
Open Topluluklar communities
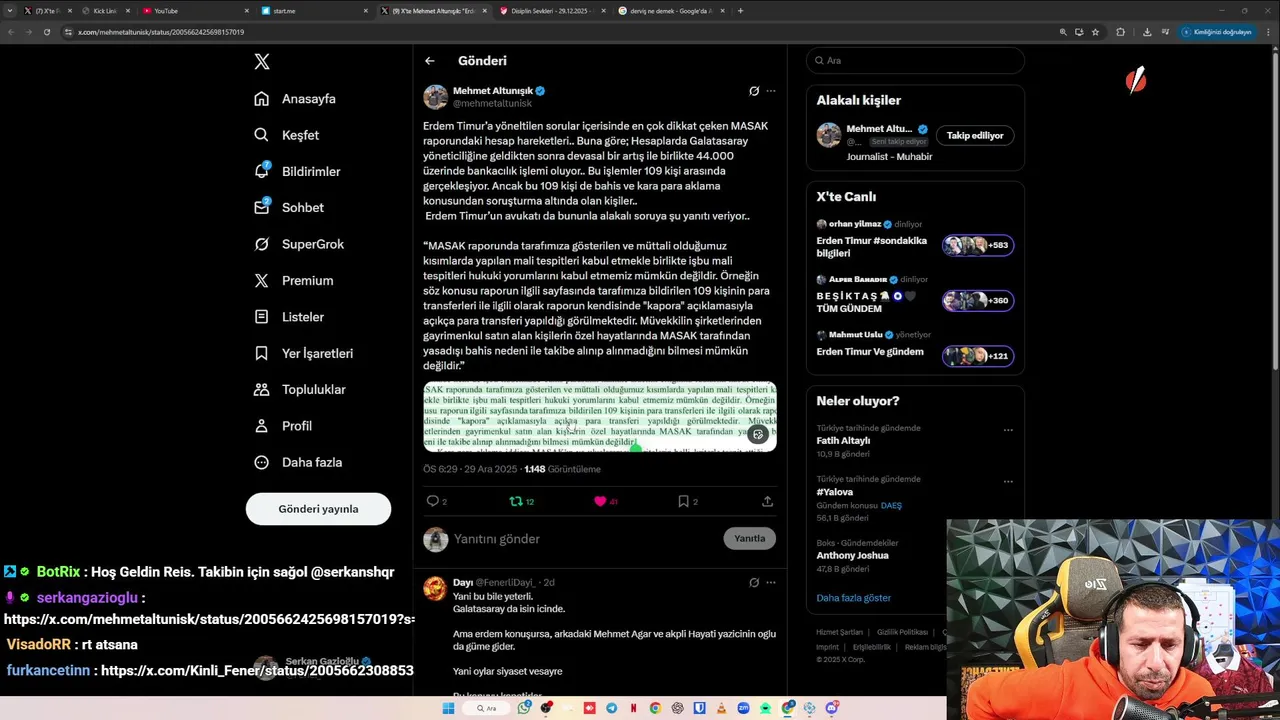tap(300, 390)
